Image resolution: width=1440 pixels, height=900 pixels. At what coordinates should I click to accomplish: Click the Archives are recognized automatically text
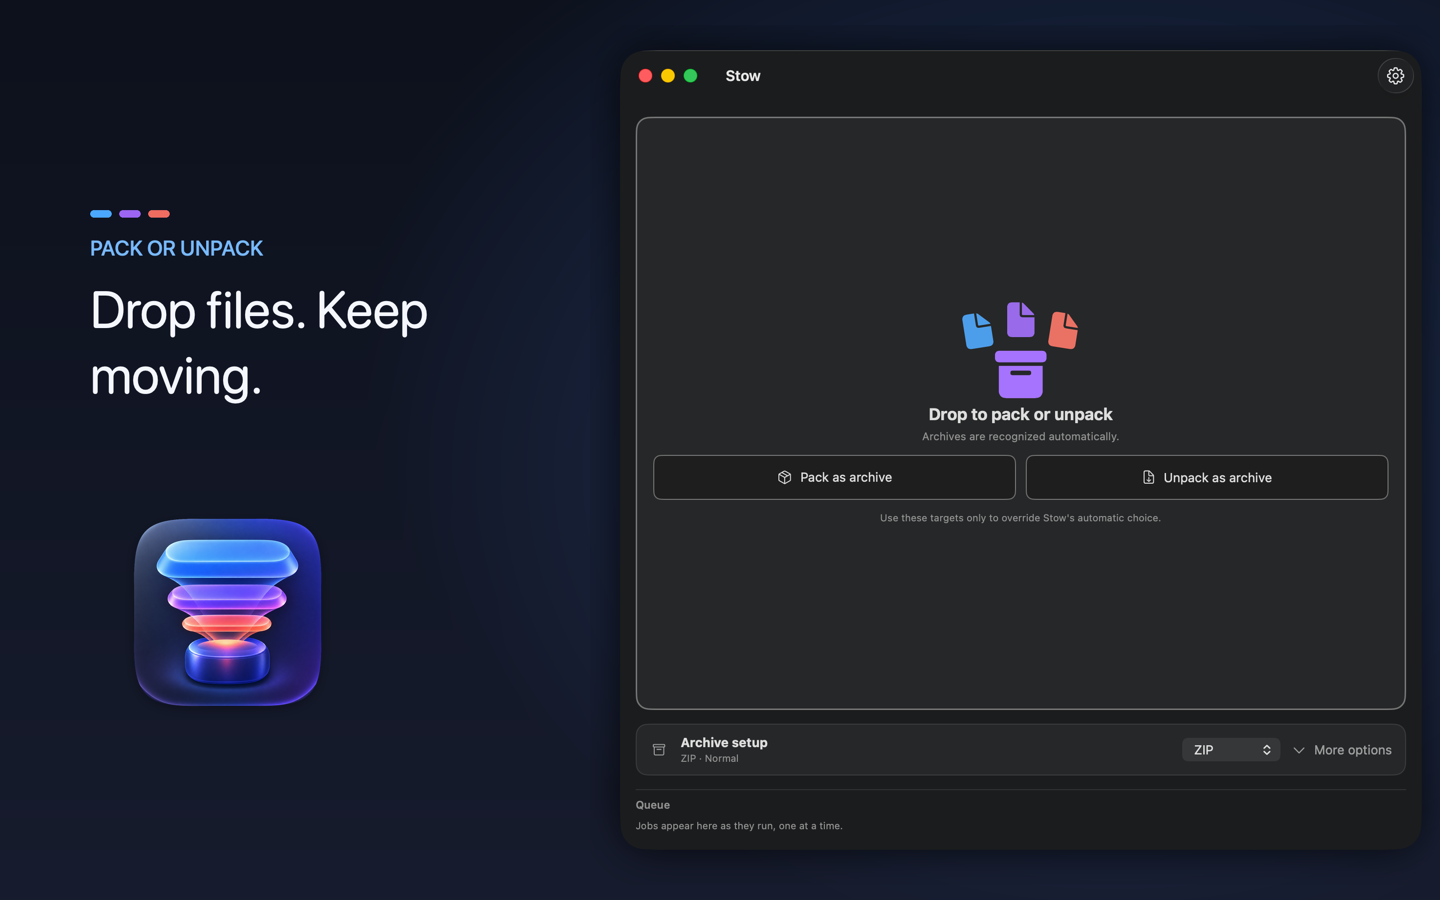click(1020, 437)
